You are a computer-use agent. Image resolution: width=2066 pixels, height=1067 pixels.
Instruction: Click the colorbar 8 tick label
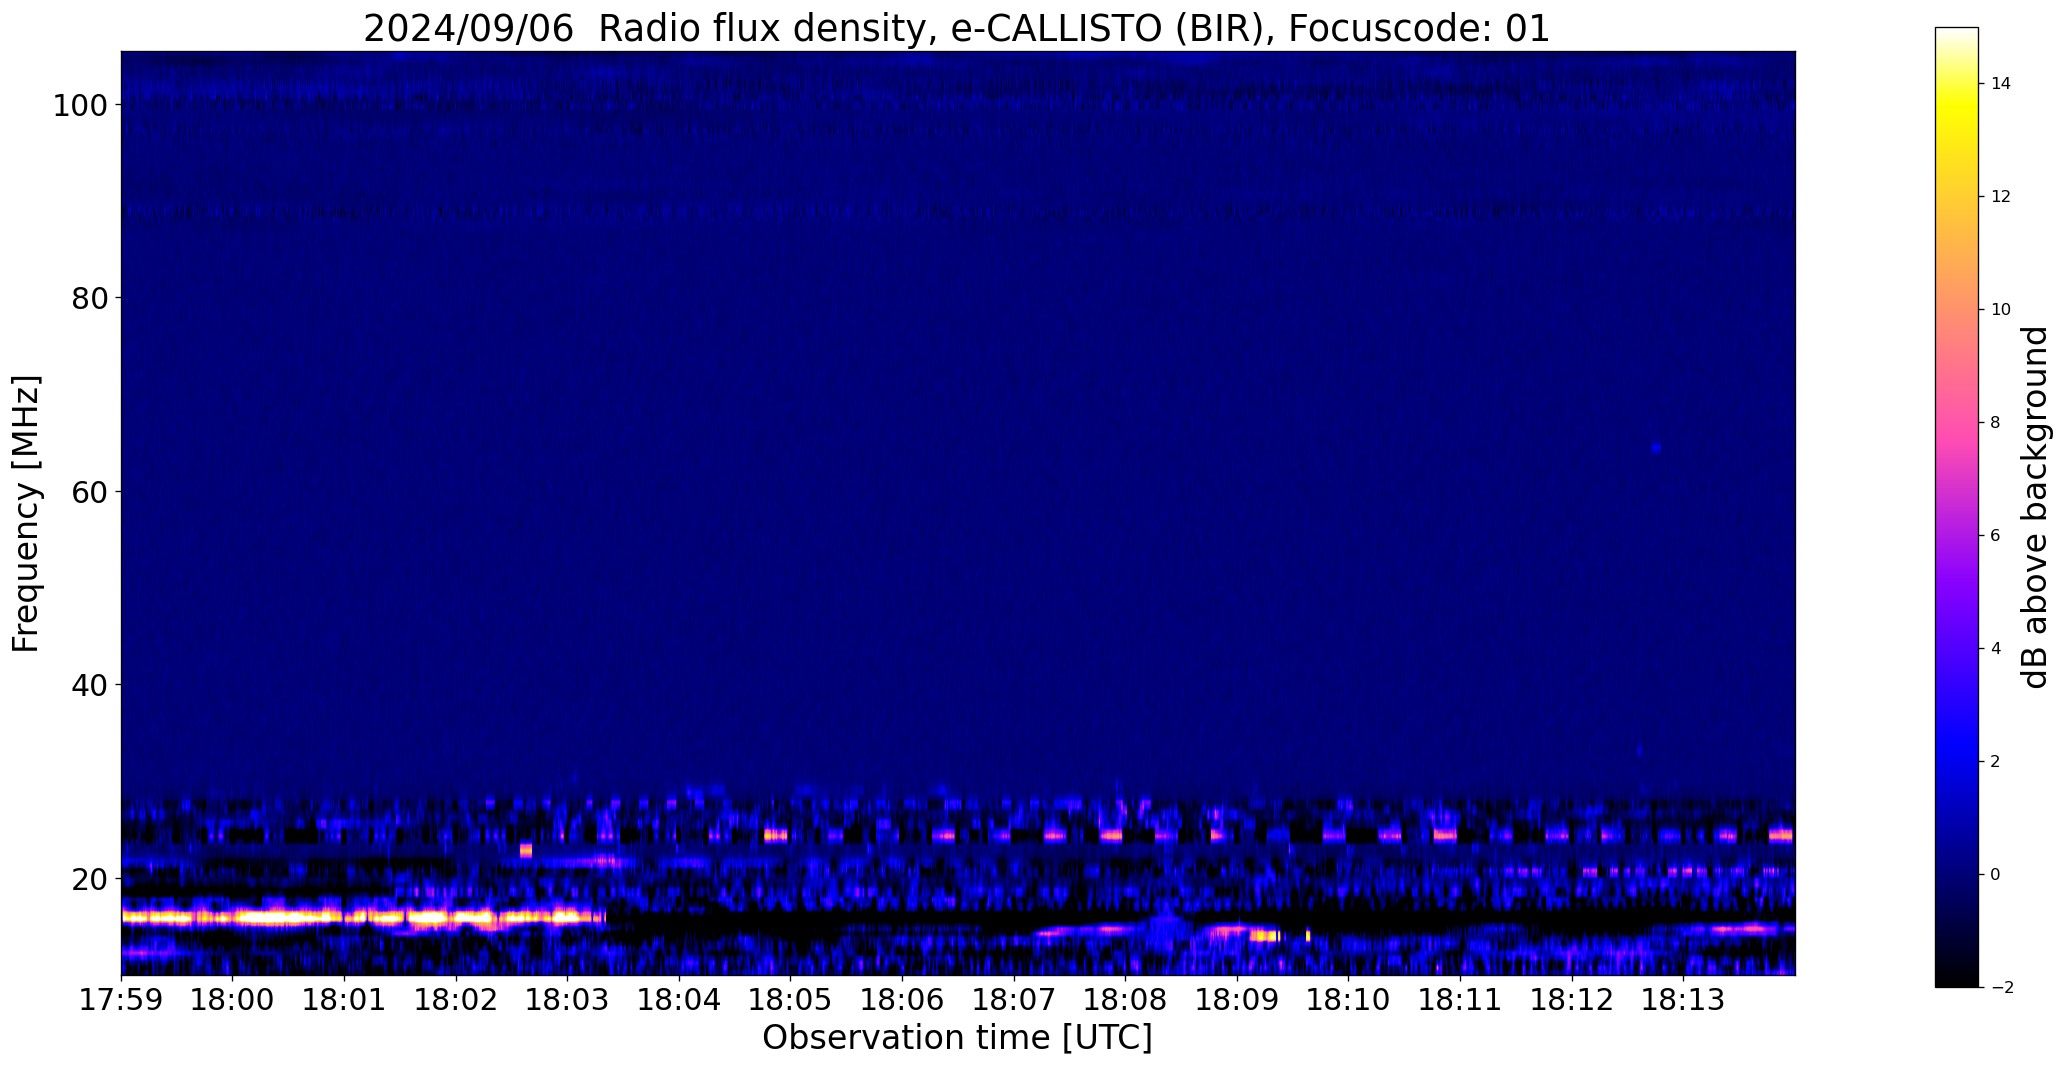click(1996, 423)
